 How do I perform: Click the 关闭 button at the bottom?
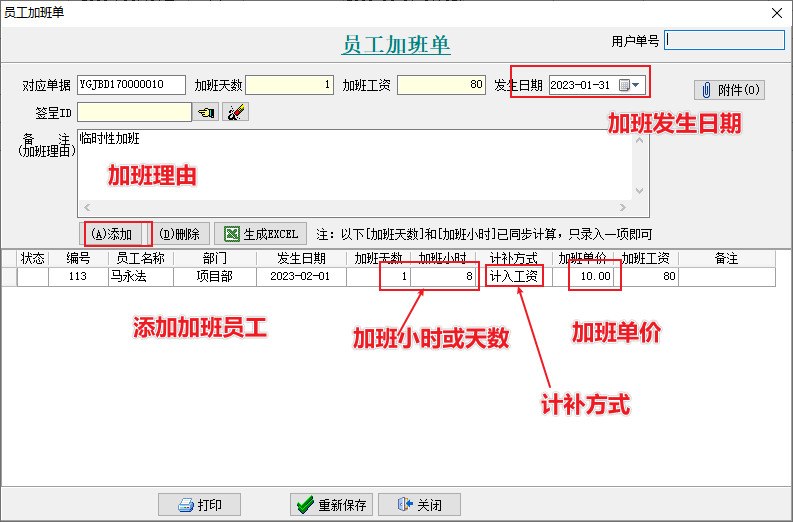pos(419,505)
